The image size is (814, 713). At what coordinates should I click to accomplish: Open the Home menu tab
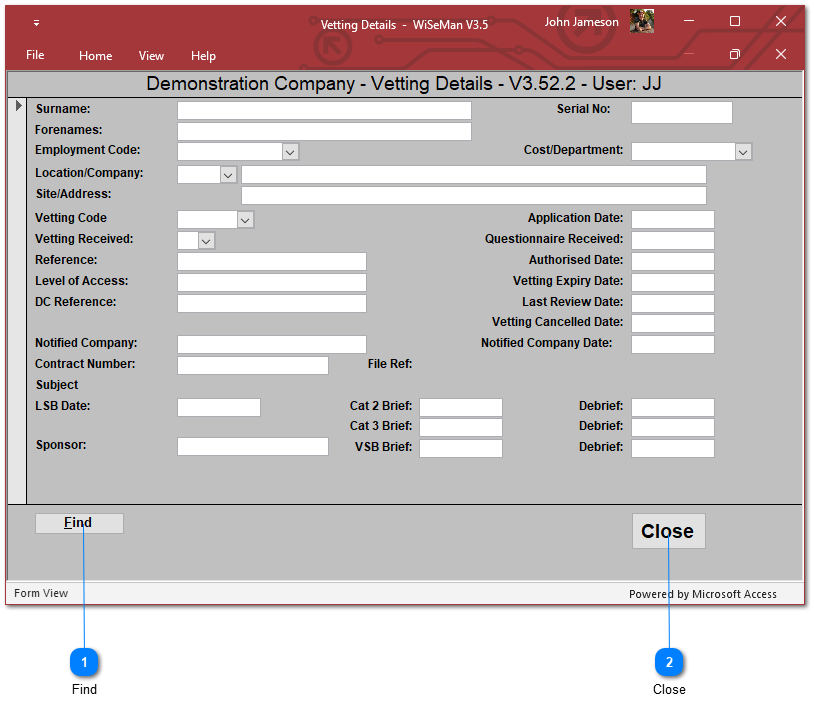pyautogui.click(x=95, y=56)
